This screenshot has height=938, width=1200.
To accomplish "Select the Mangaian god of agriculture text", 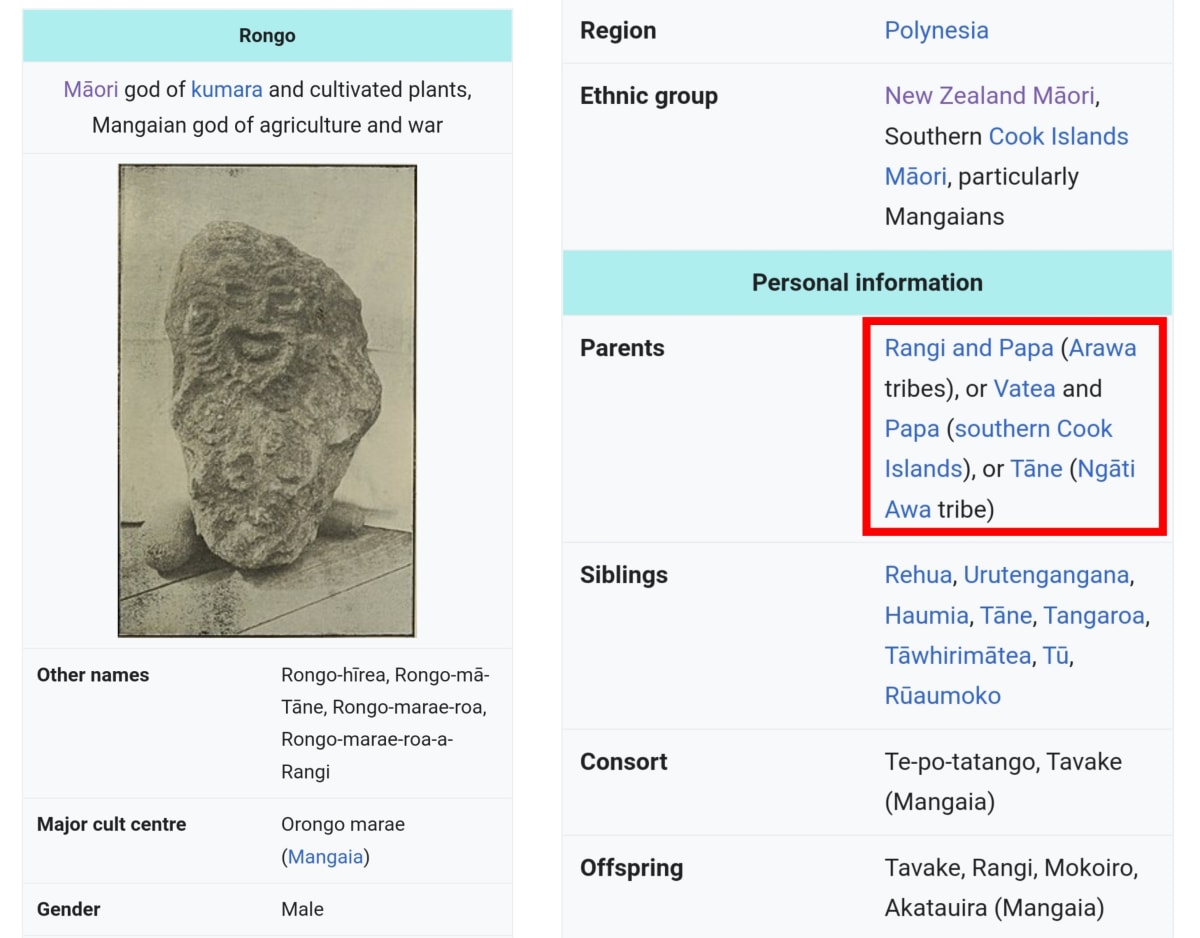I will point(267,126).
